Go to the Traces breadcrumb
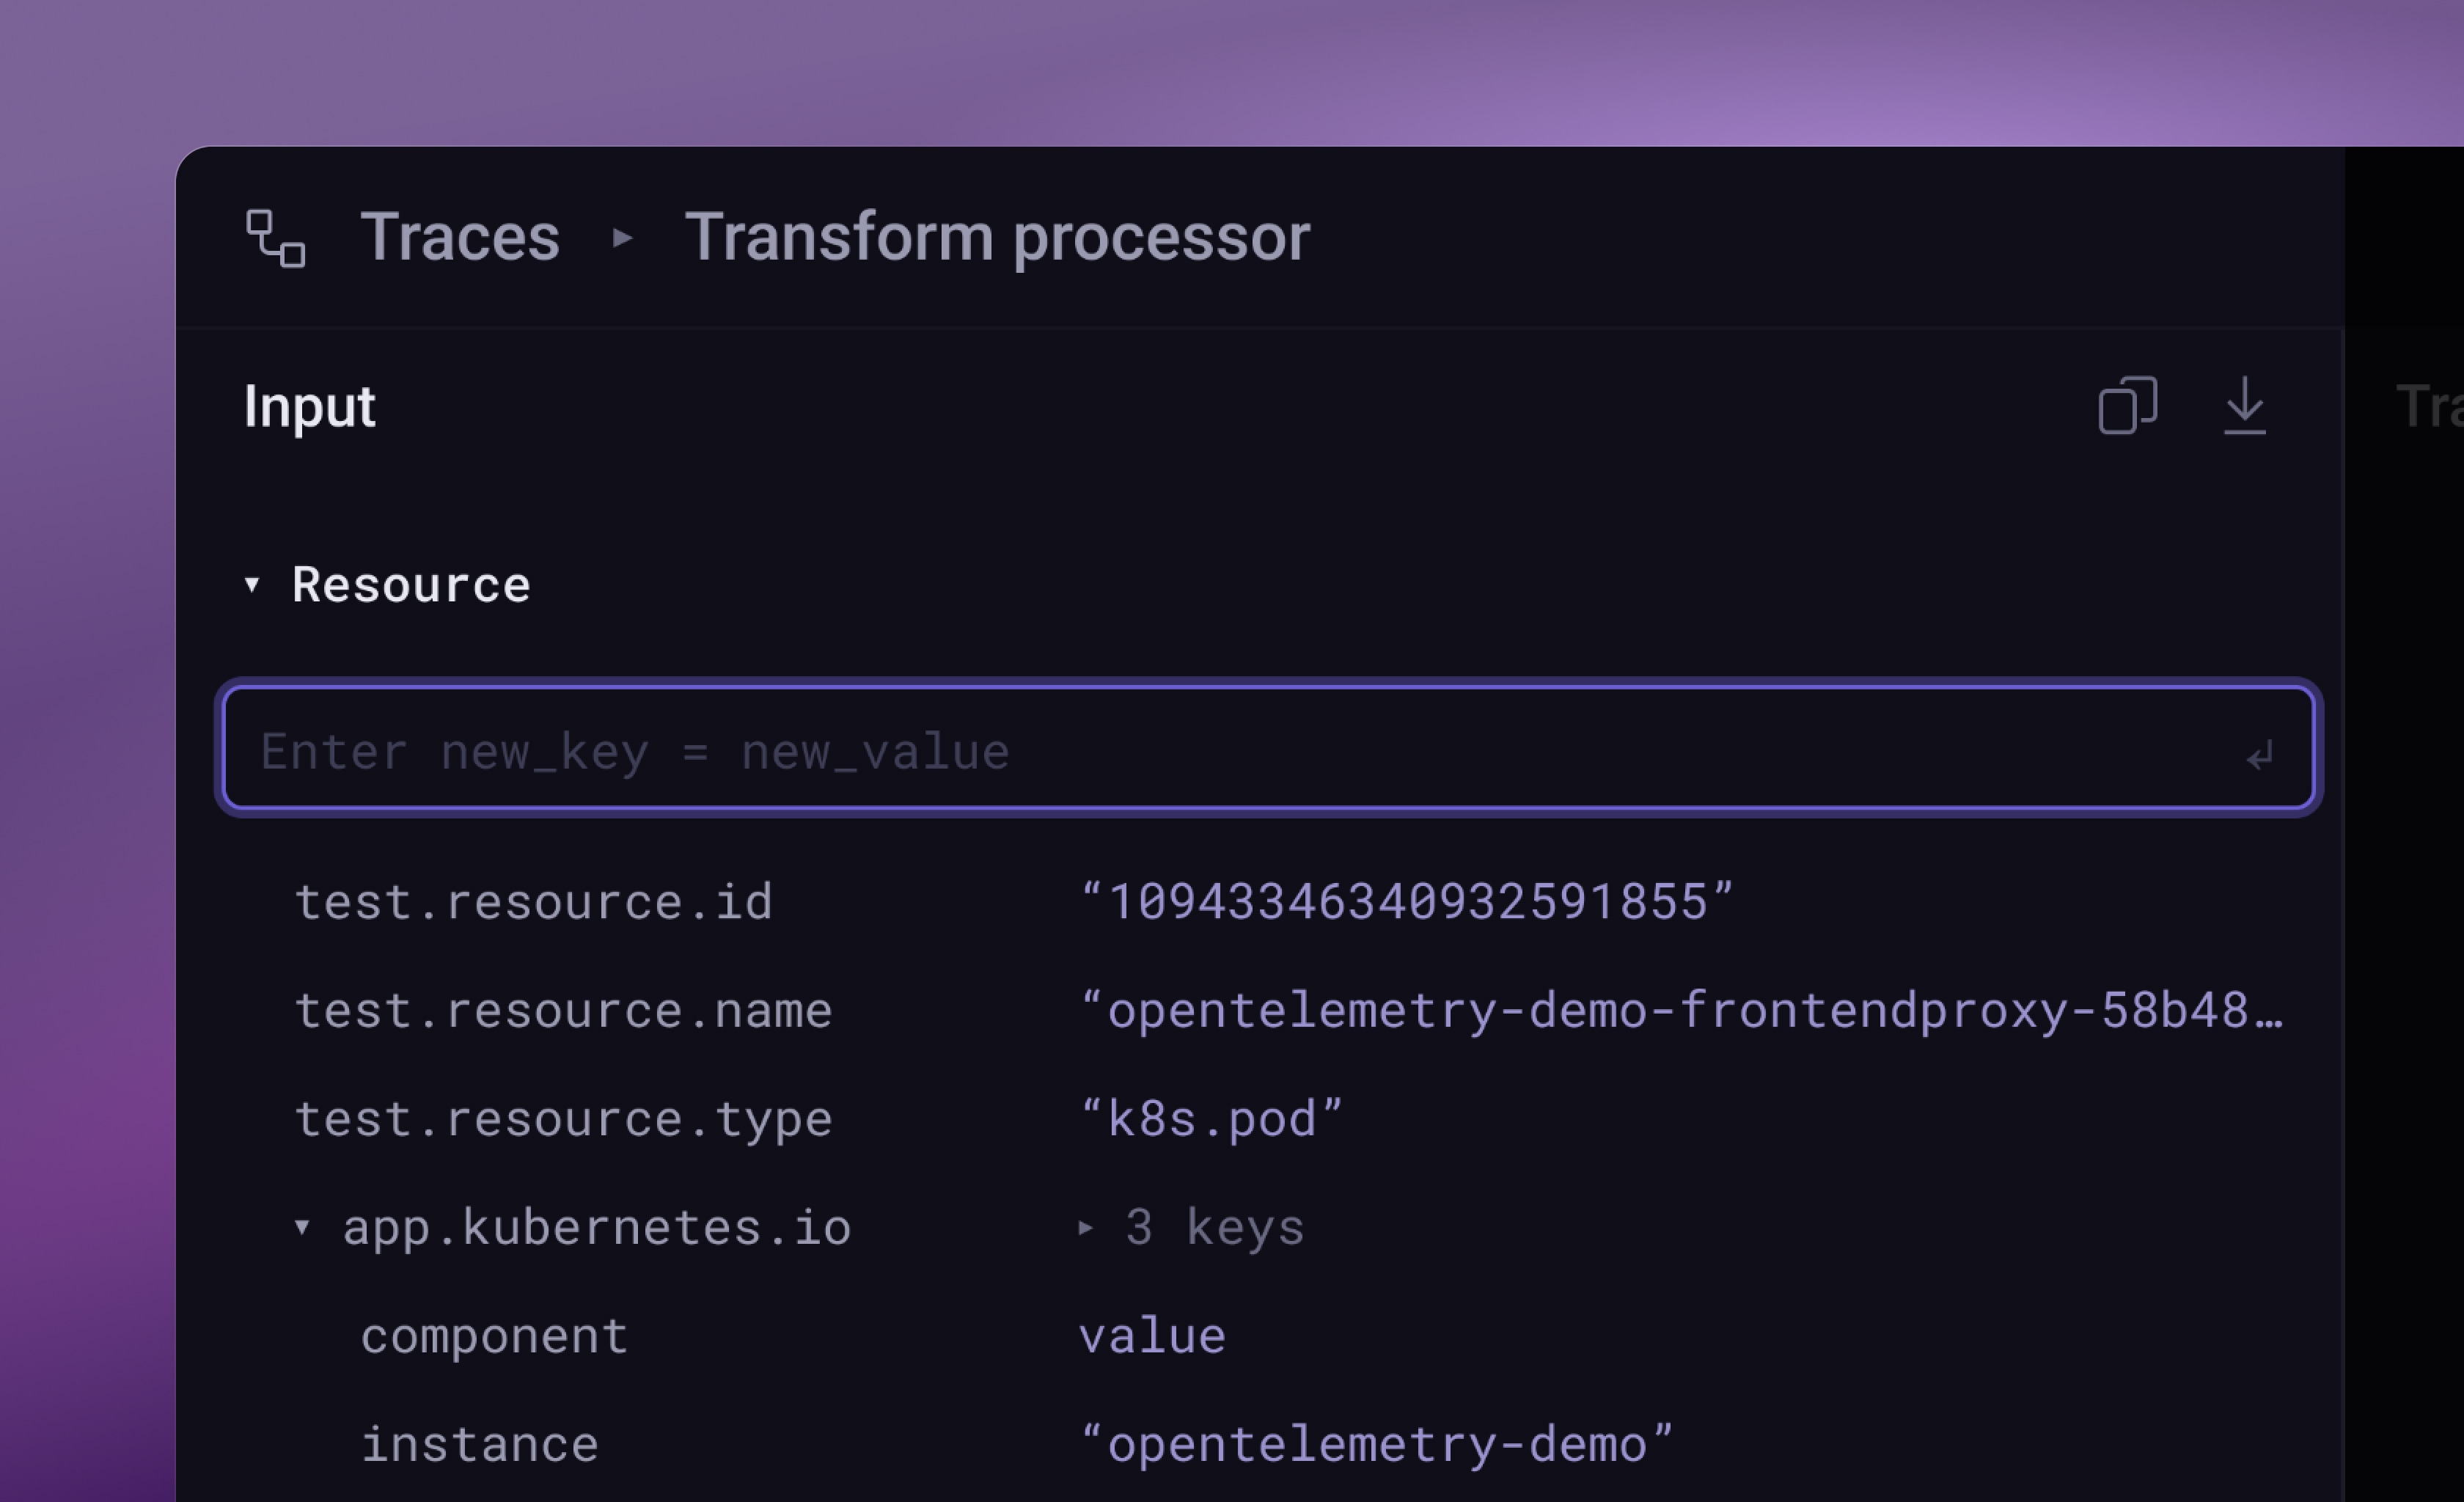2464x1502 pixels. 459,238
